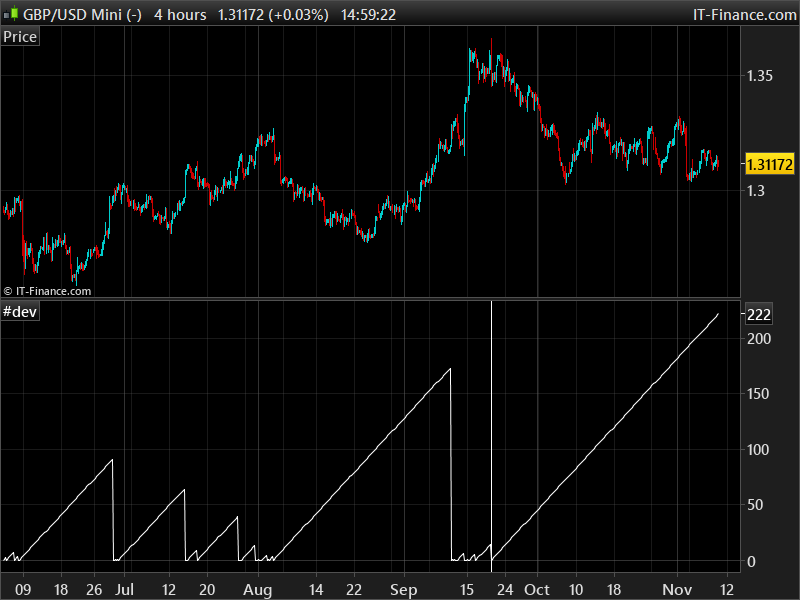Click the Sep label on time axis
Screen dimensions: 800x600
pyautogui.click(x=404, y=590)
